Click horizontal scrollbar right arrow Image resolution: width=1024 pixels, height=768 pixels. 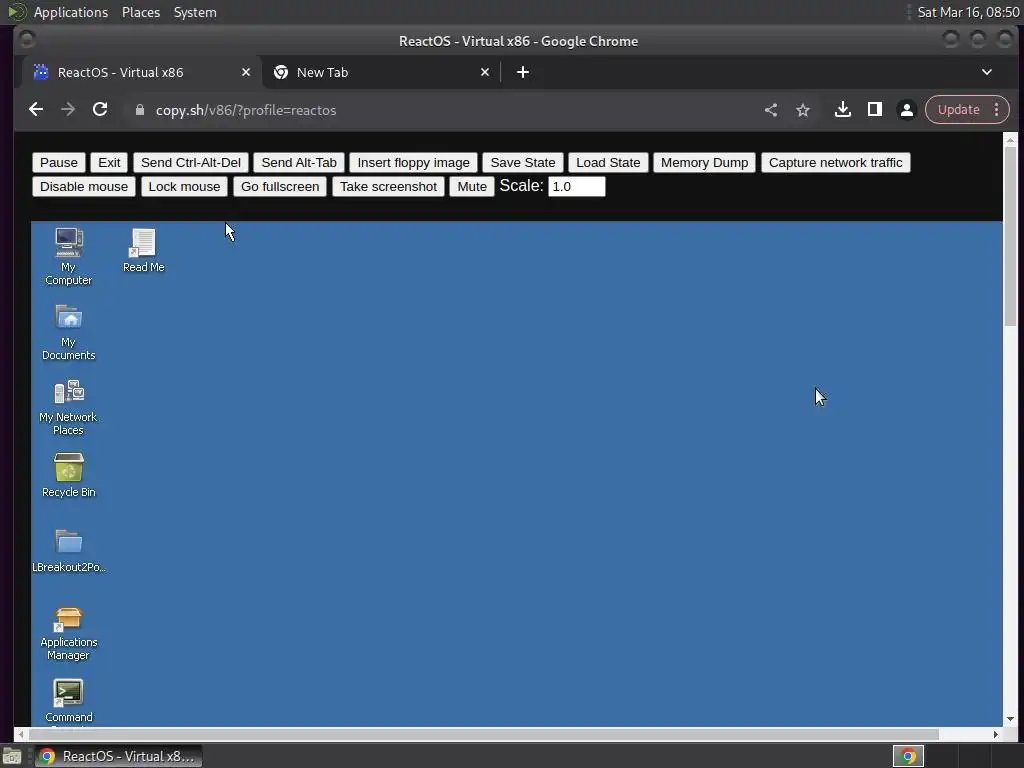click(x=995, y=735)
